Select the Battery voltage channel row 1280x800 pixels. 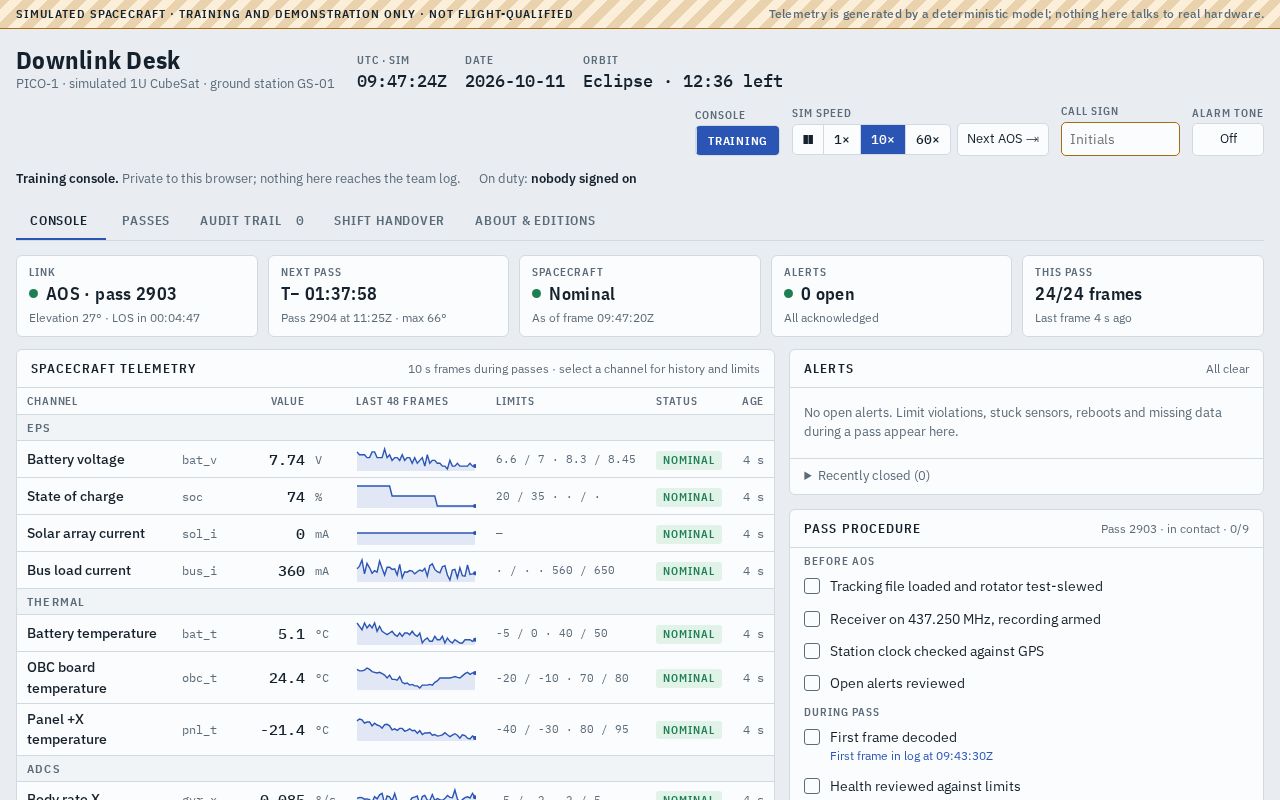tap(395, 460)
